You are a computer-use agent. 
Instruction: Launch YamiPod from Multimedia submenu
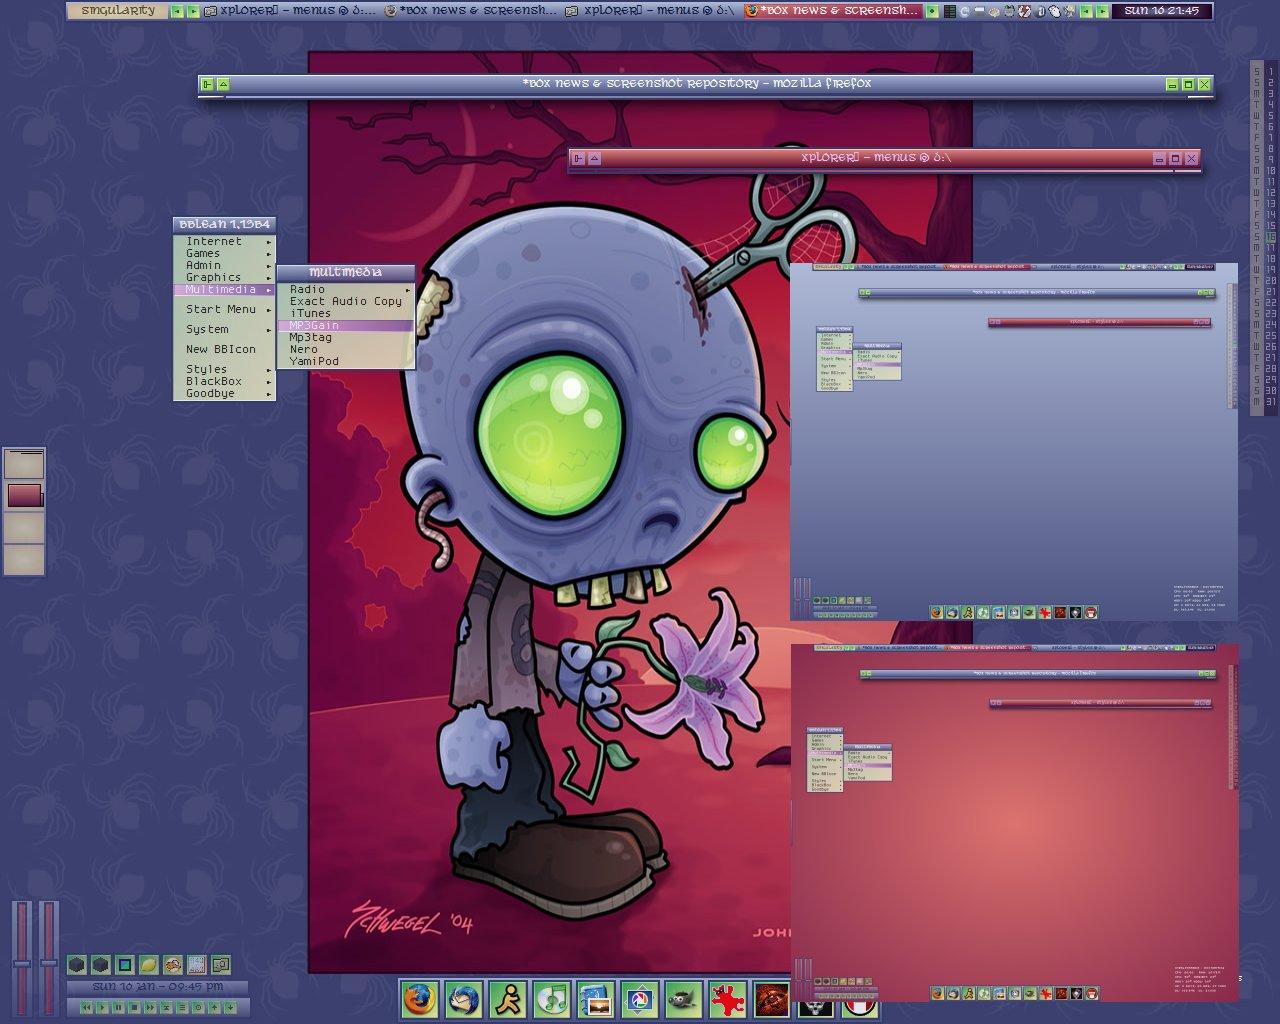pyautogui.click(x=345, y=361)
